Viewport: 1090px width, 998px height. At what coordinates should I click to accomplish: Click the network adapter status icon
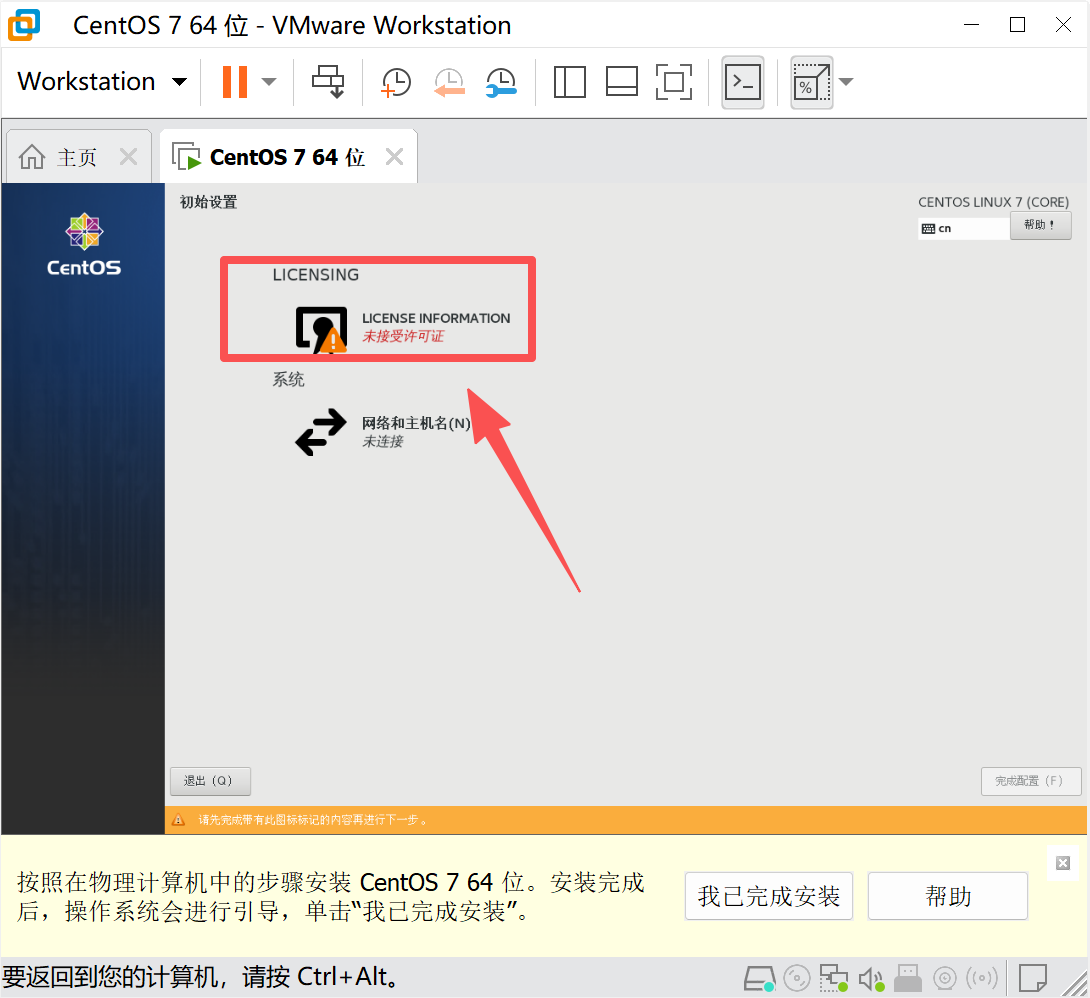833,979
